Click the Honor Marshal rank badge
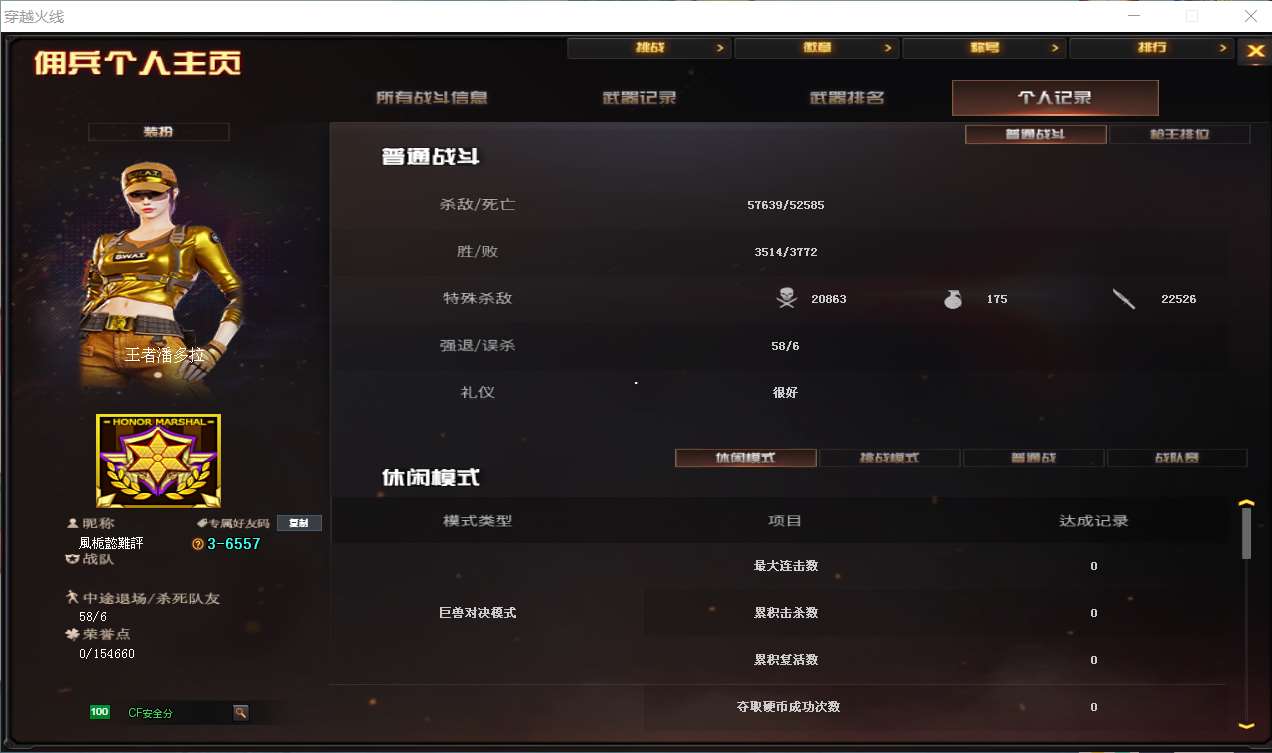The image size is (1272, 753). point(158,461)
